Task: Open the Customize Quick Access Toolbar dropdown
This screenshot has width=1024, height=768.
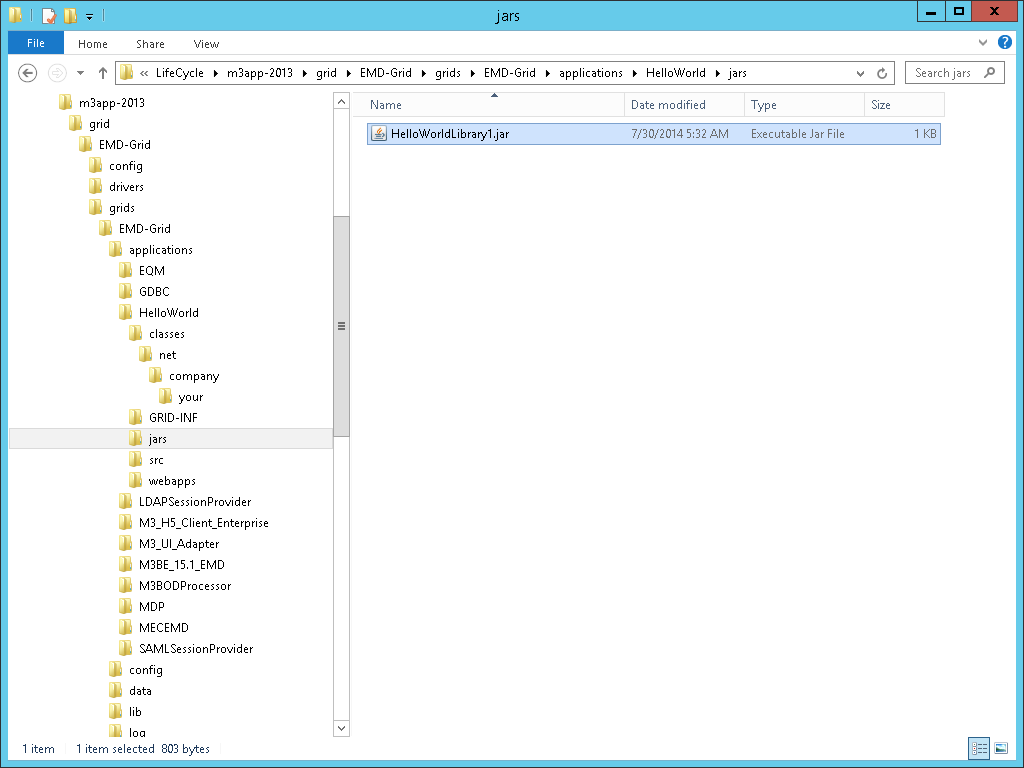Action: coord(89,16)
